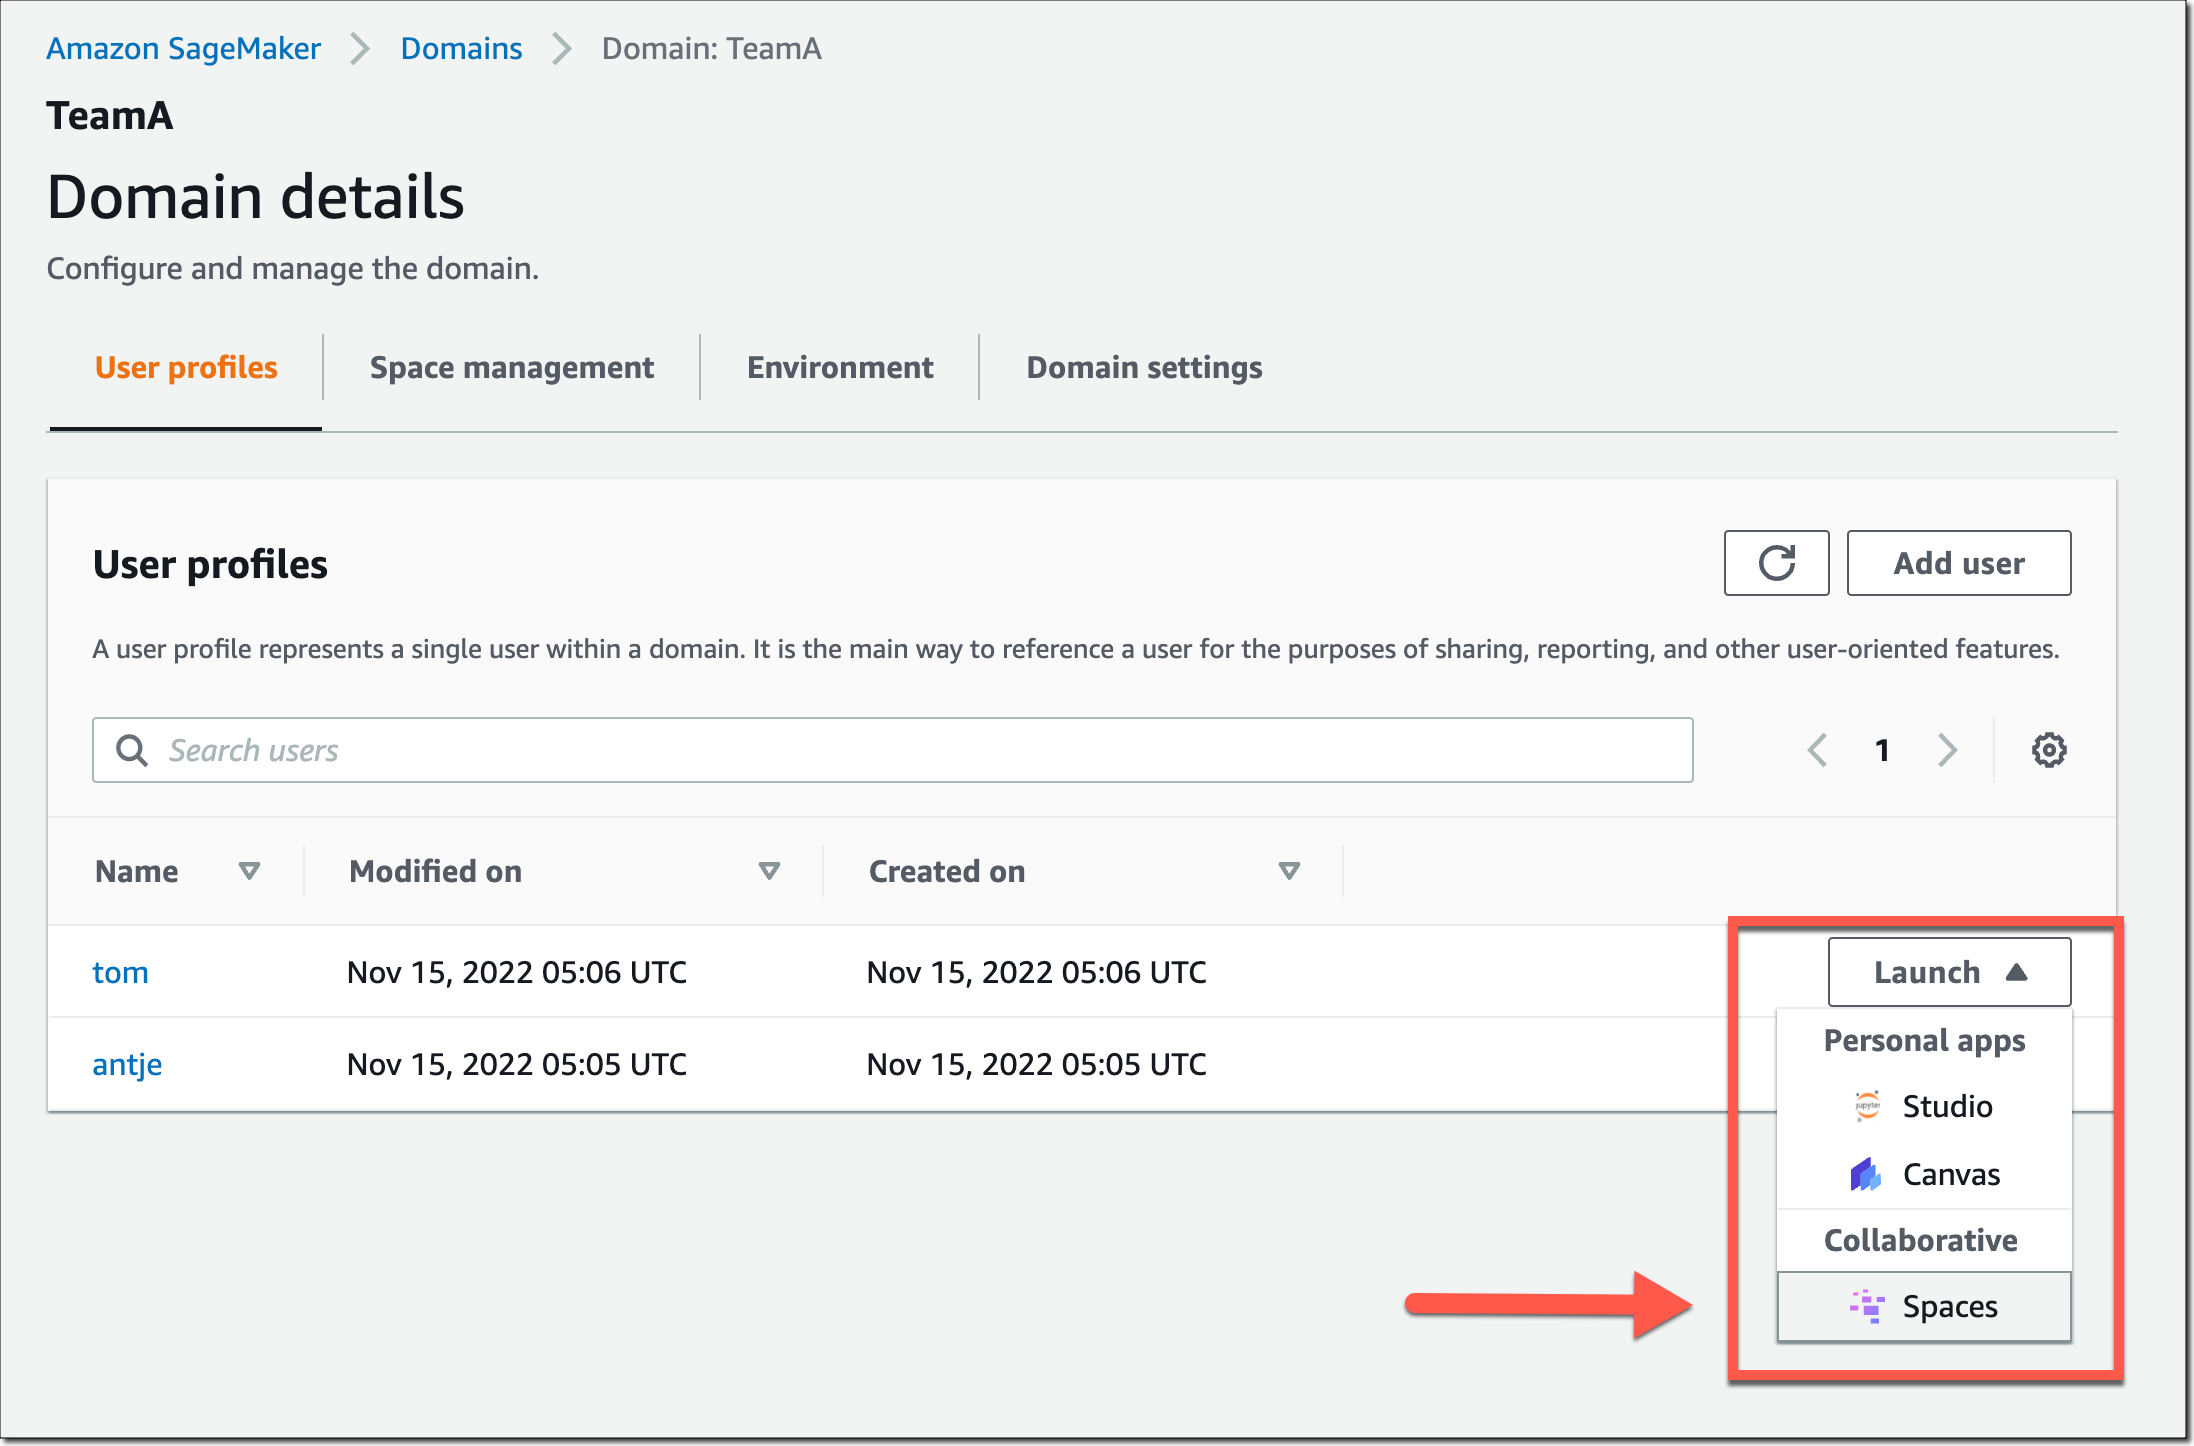The image size is (2194, 1446).
Task: Navigate to Domains breadcrumb link
Action: (x=461, y=48)
